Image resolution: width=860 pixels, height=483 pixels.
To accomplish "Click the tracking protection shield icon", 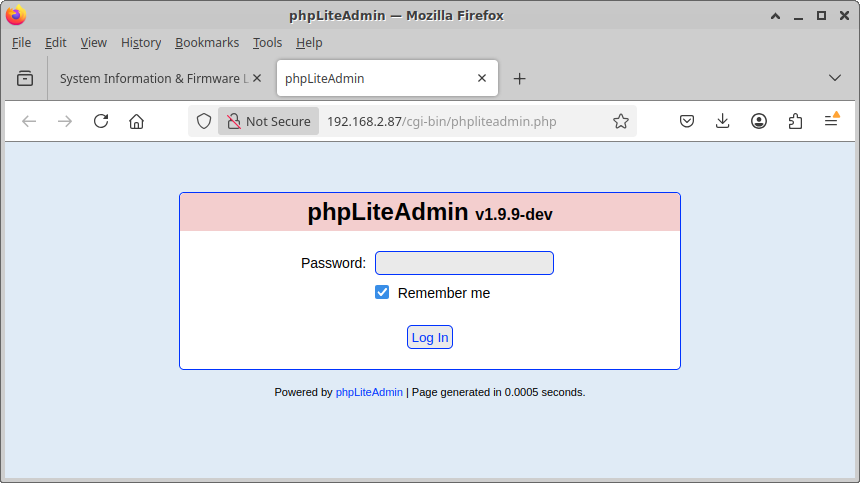I will tap(204, 121).
